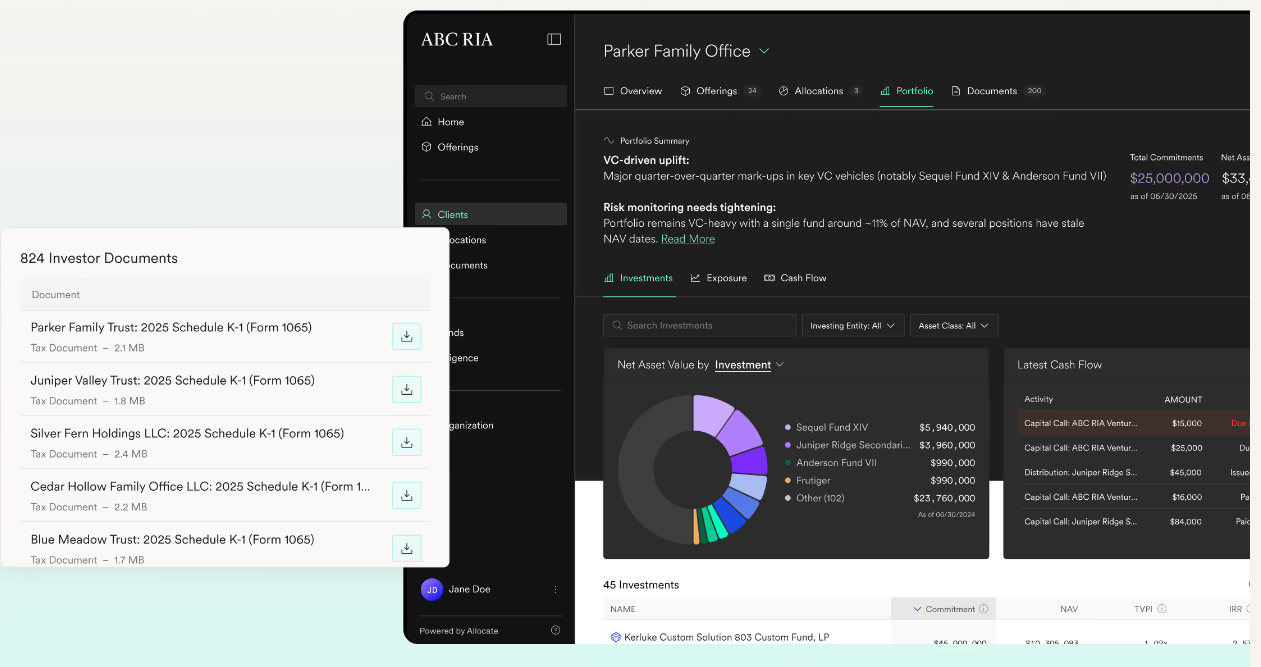Select the Portfolio tab
Viewport: 1261px width, 667px height.
(906, 91)
